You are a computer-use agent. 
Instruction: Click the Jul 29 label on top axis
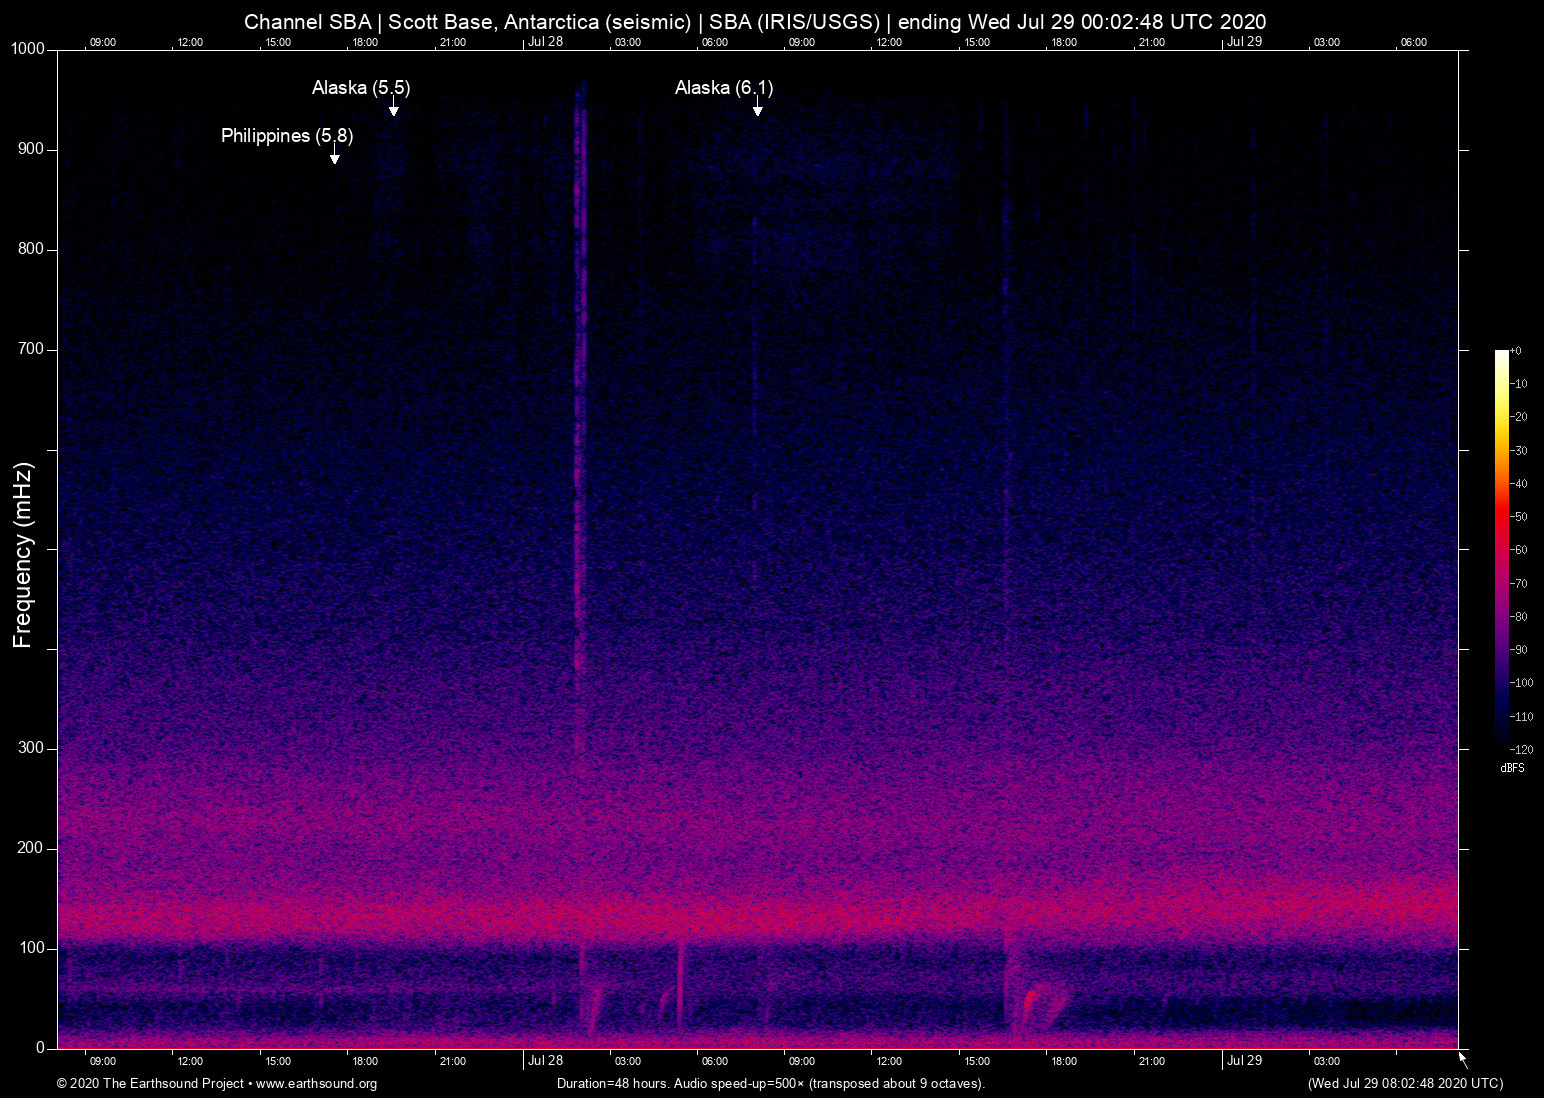tap(1245, 42)
